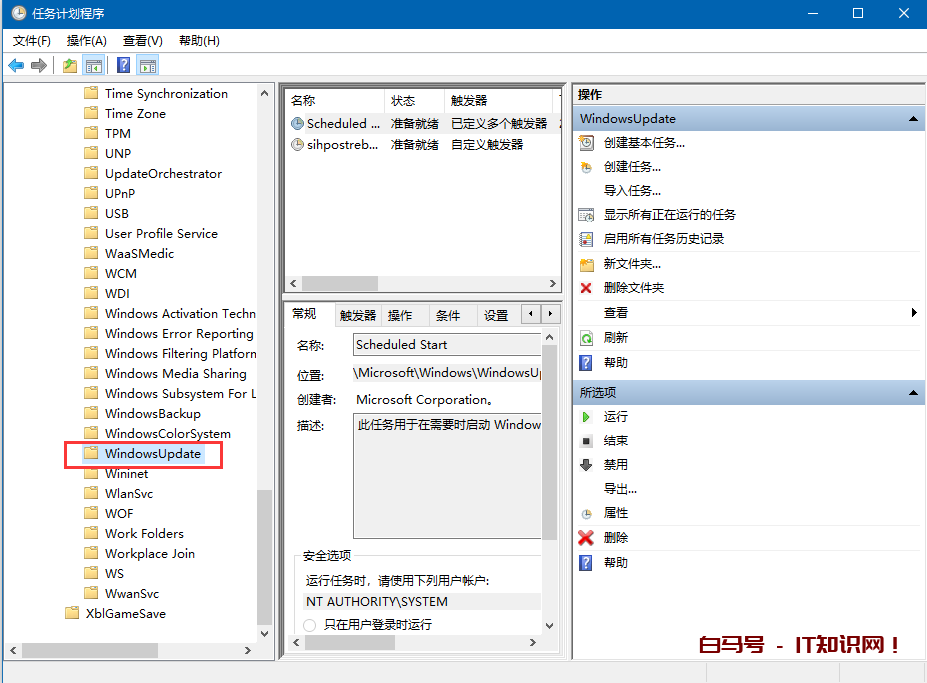Expand the 查看 submenu arrow in the actions pane
927x683 pixels.
914,313
